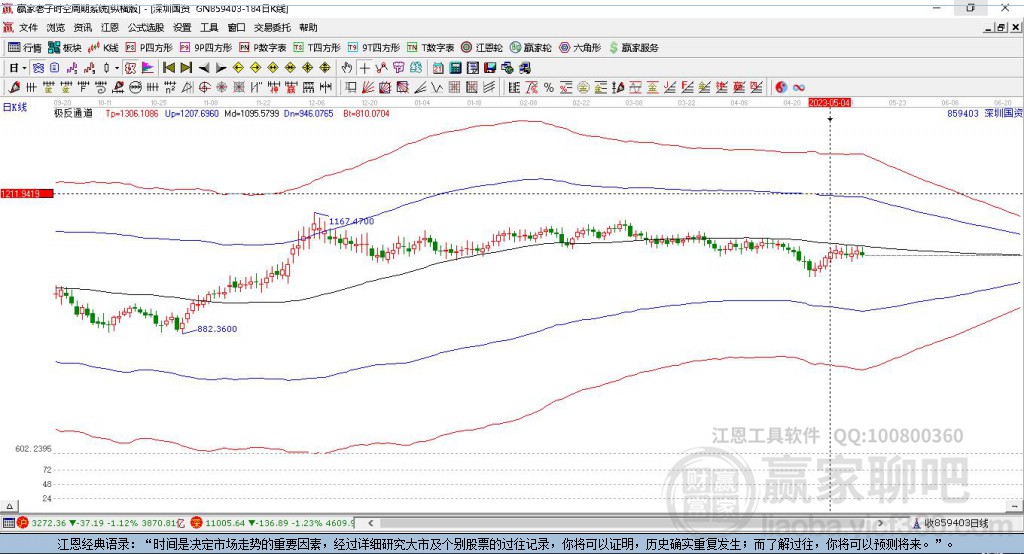Open the 板块 sector panel
The width and height of the screenshot is (1024, 554).
[65, 48]
